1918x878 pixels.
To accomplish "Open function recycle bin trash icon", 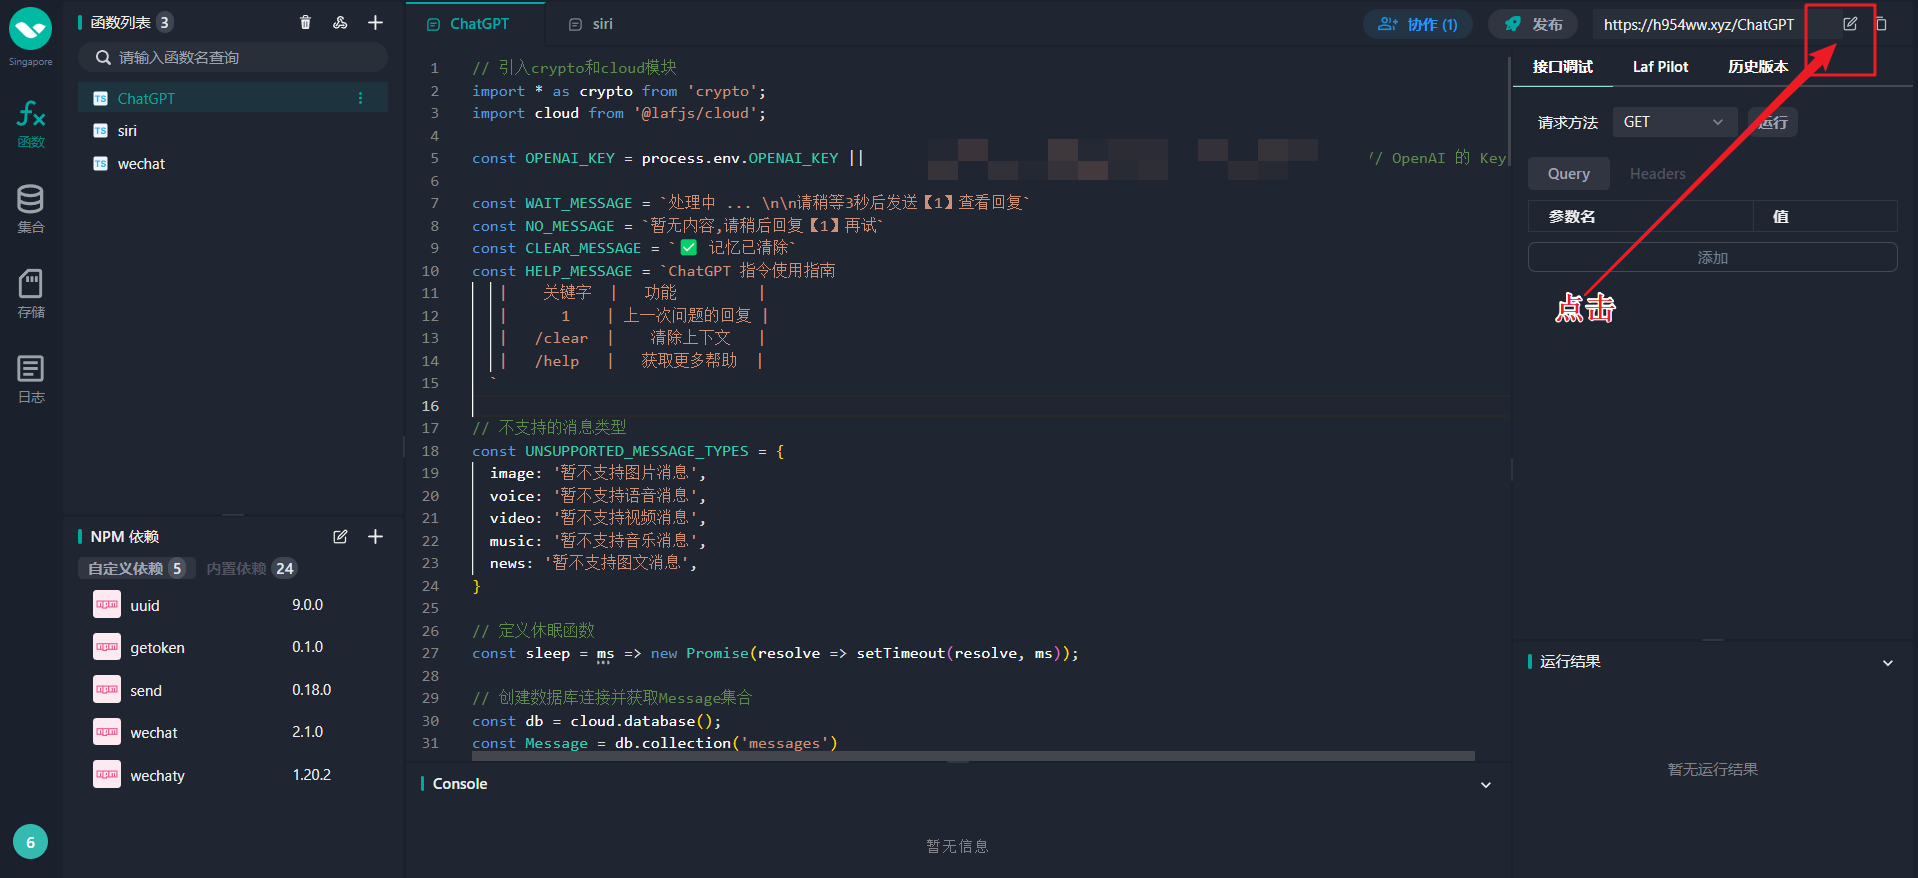I will [306, 22].
